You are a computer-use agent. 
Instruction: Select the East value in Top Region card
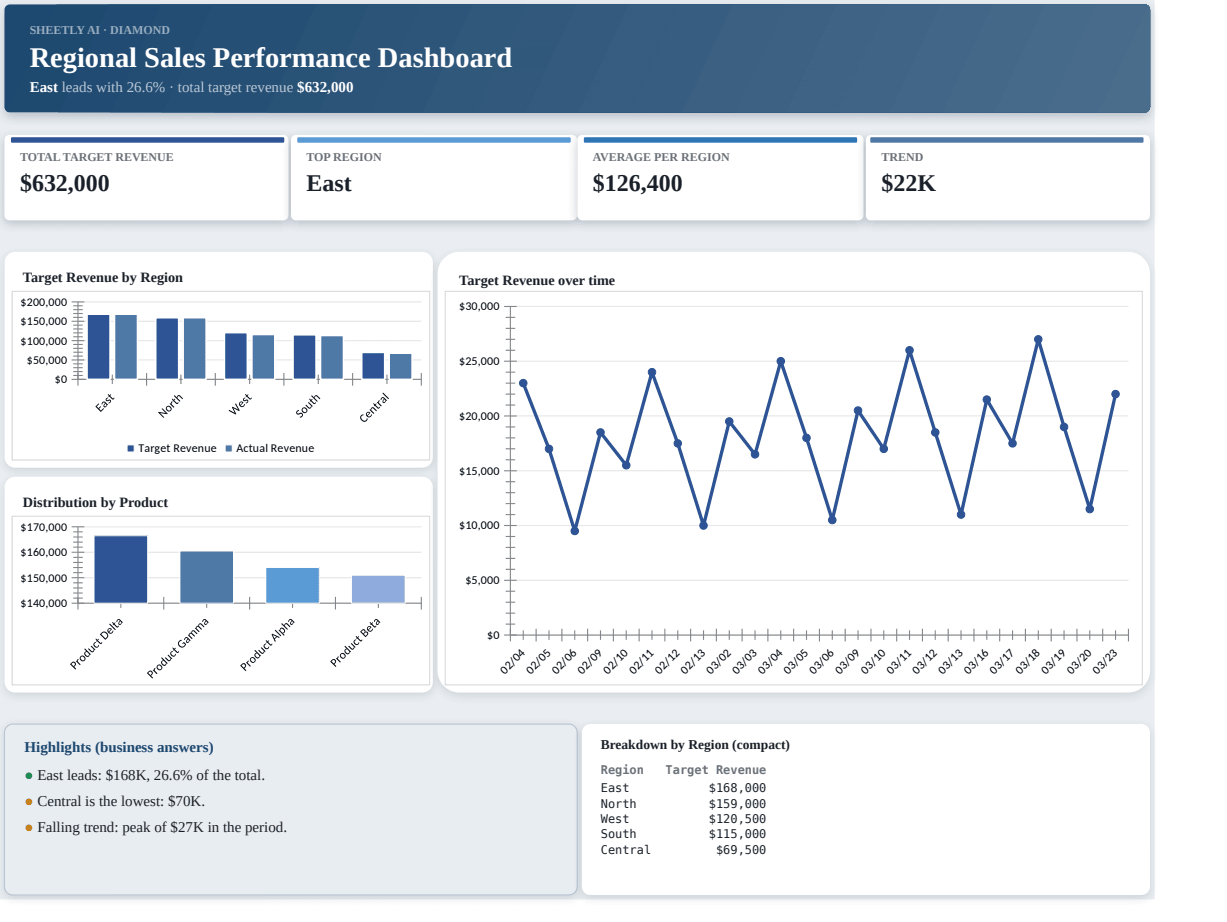[329, 183]
